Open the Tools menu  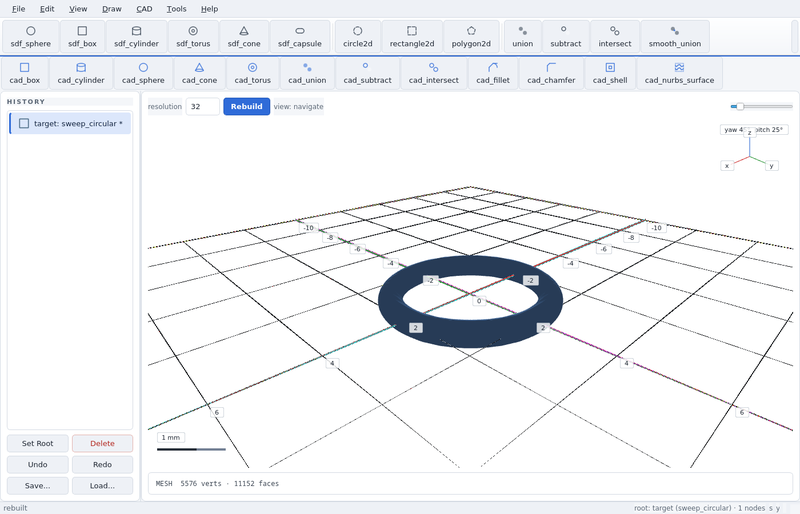tap(176, 9)
